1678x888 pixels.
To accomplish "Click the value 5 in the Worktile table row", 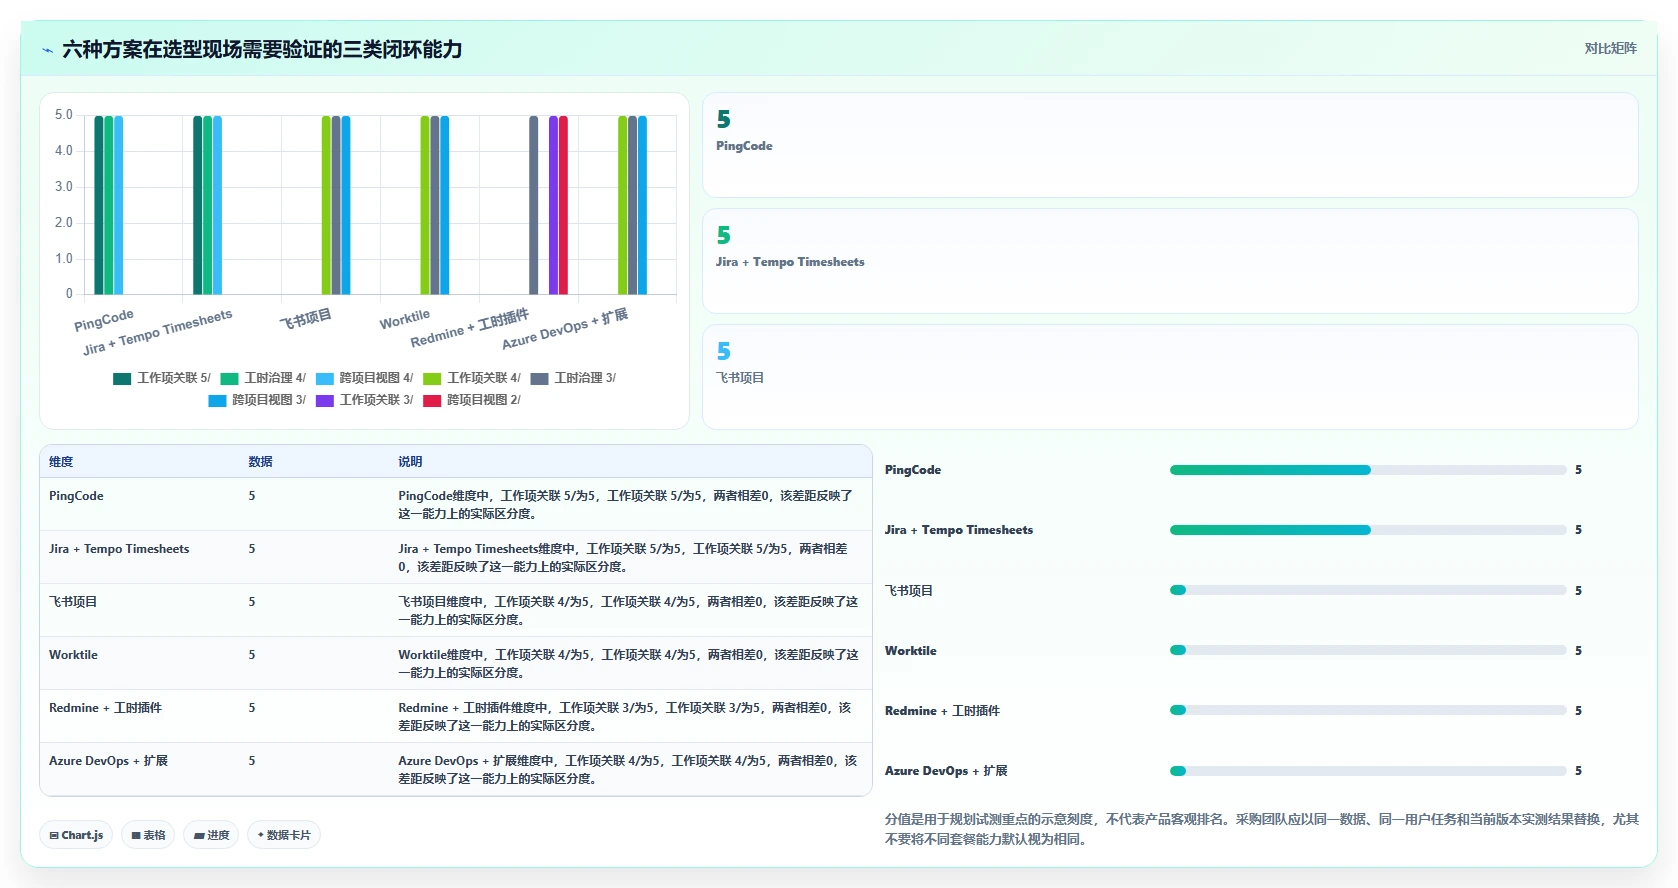I will pyautogui.click(x=252, y=655).
